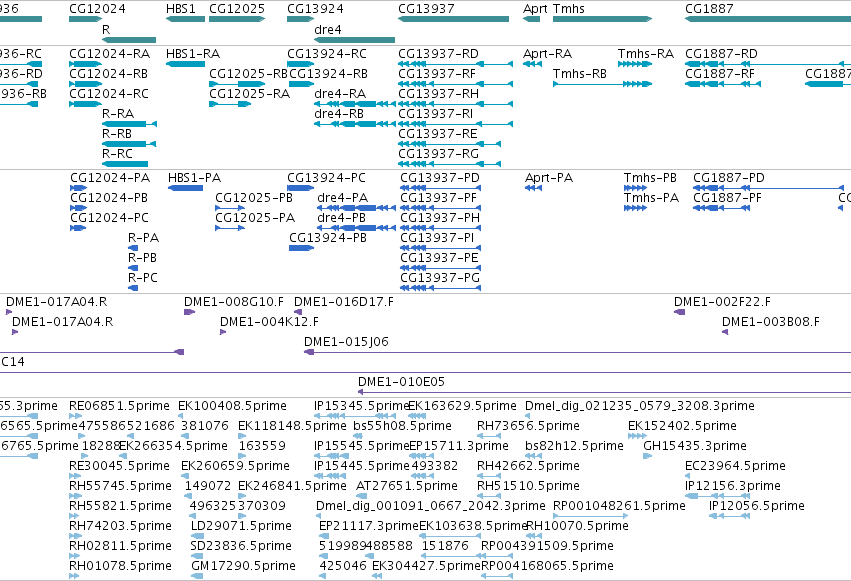Select protein CG12024-PA
Screen dimensions: 851x581
[x=79, y=188]
